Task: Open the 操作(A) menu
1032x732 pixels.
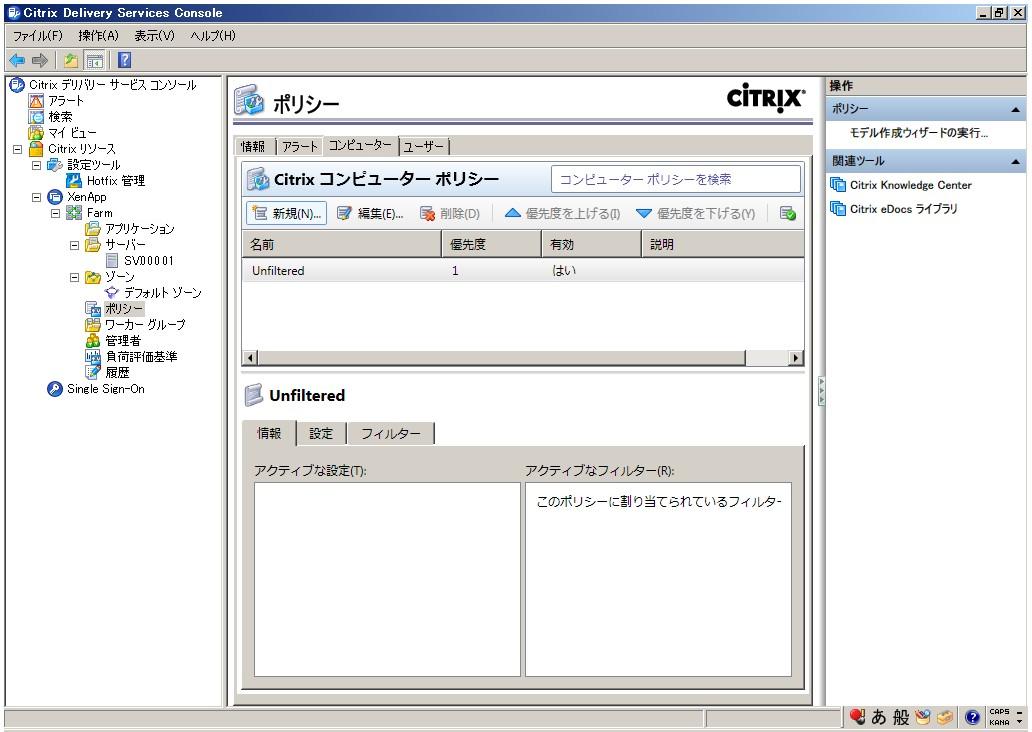Action: (98, 36)
